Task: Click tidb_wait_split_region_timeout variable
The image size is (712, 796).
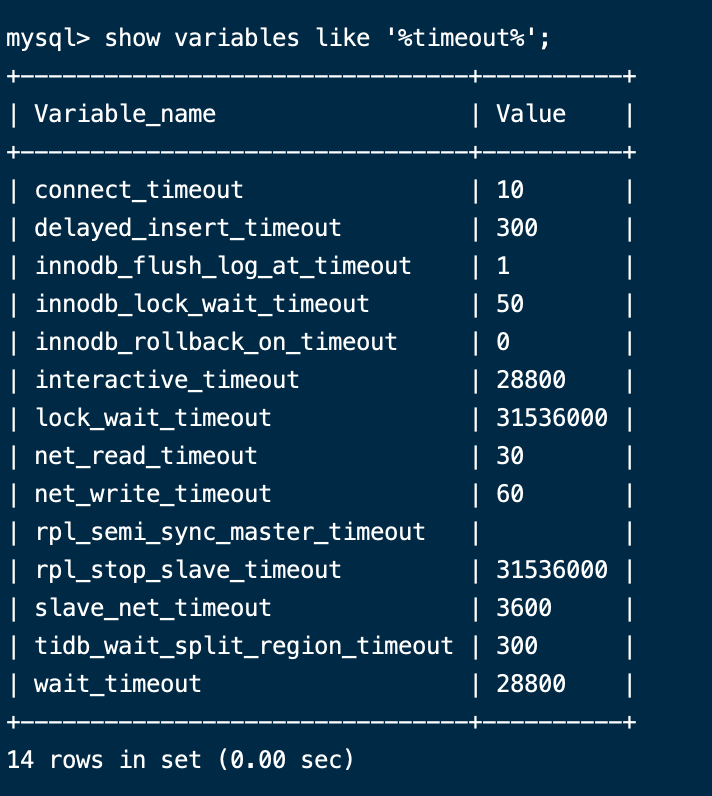Action: pyautogui.click(x=243, y=646)
